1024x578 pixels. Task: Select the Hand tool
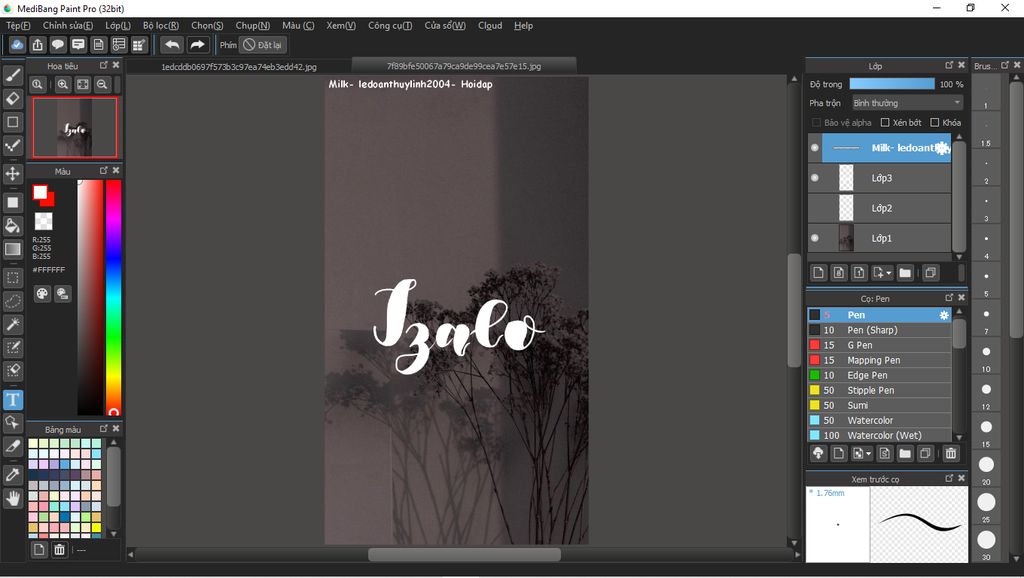[x=12, y=499]
